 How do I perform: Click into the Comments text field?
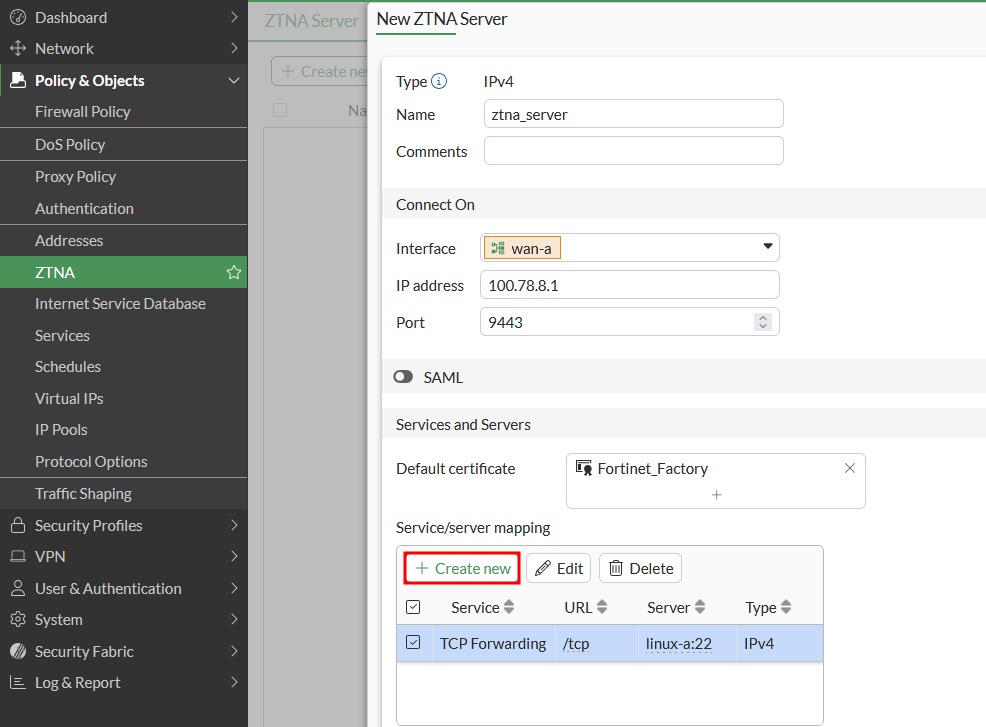633,151
